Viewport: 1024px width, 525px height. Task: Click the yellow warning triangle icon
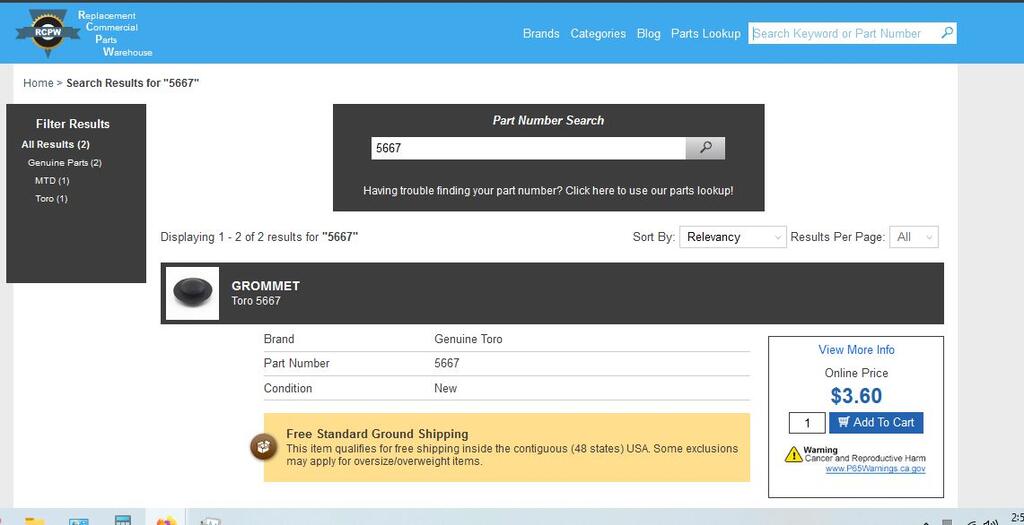tap(793, 454)
